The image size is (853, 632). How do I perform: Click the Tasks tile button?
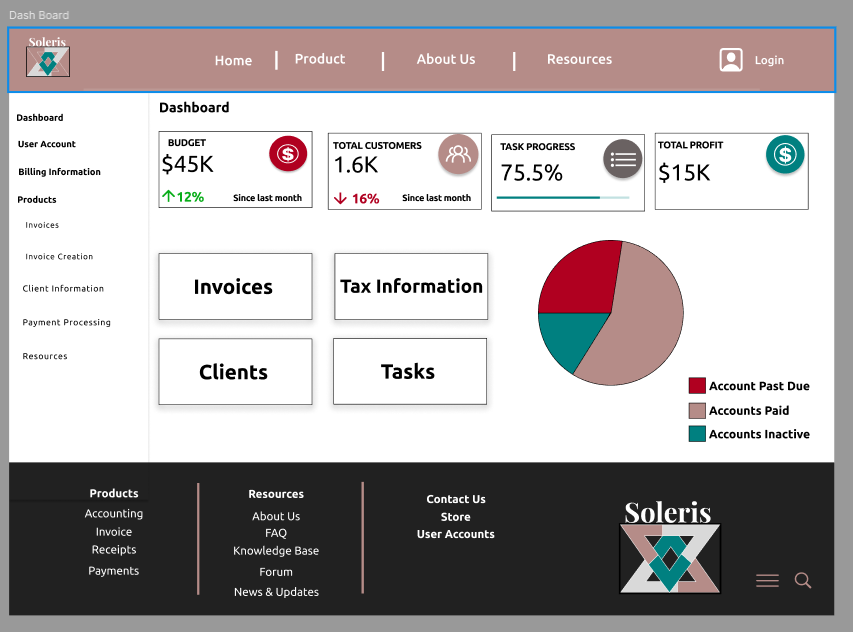point(410,371)
